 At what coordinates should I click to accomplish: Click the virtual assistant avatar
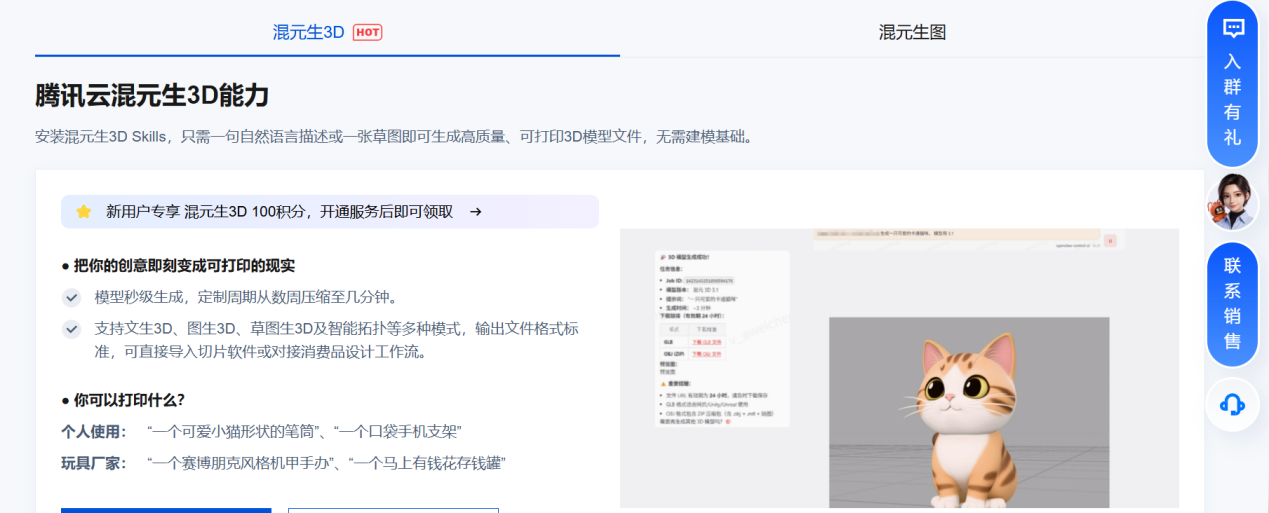(1232, 202)
